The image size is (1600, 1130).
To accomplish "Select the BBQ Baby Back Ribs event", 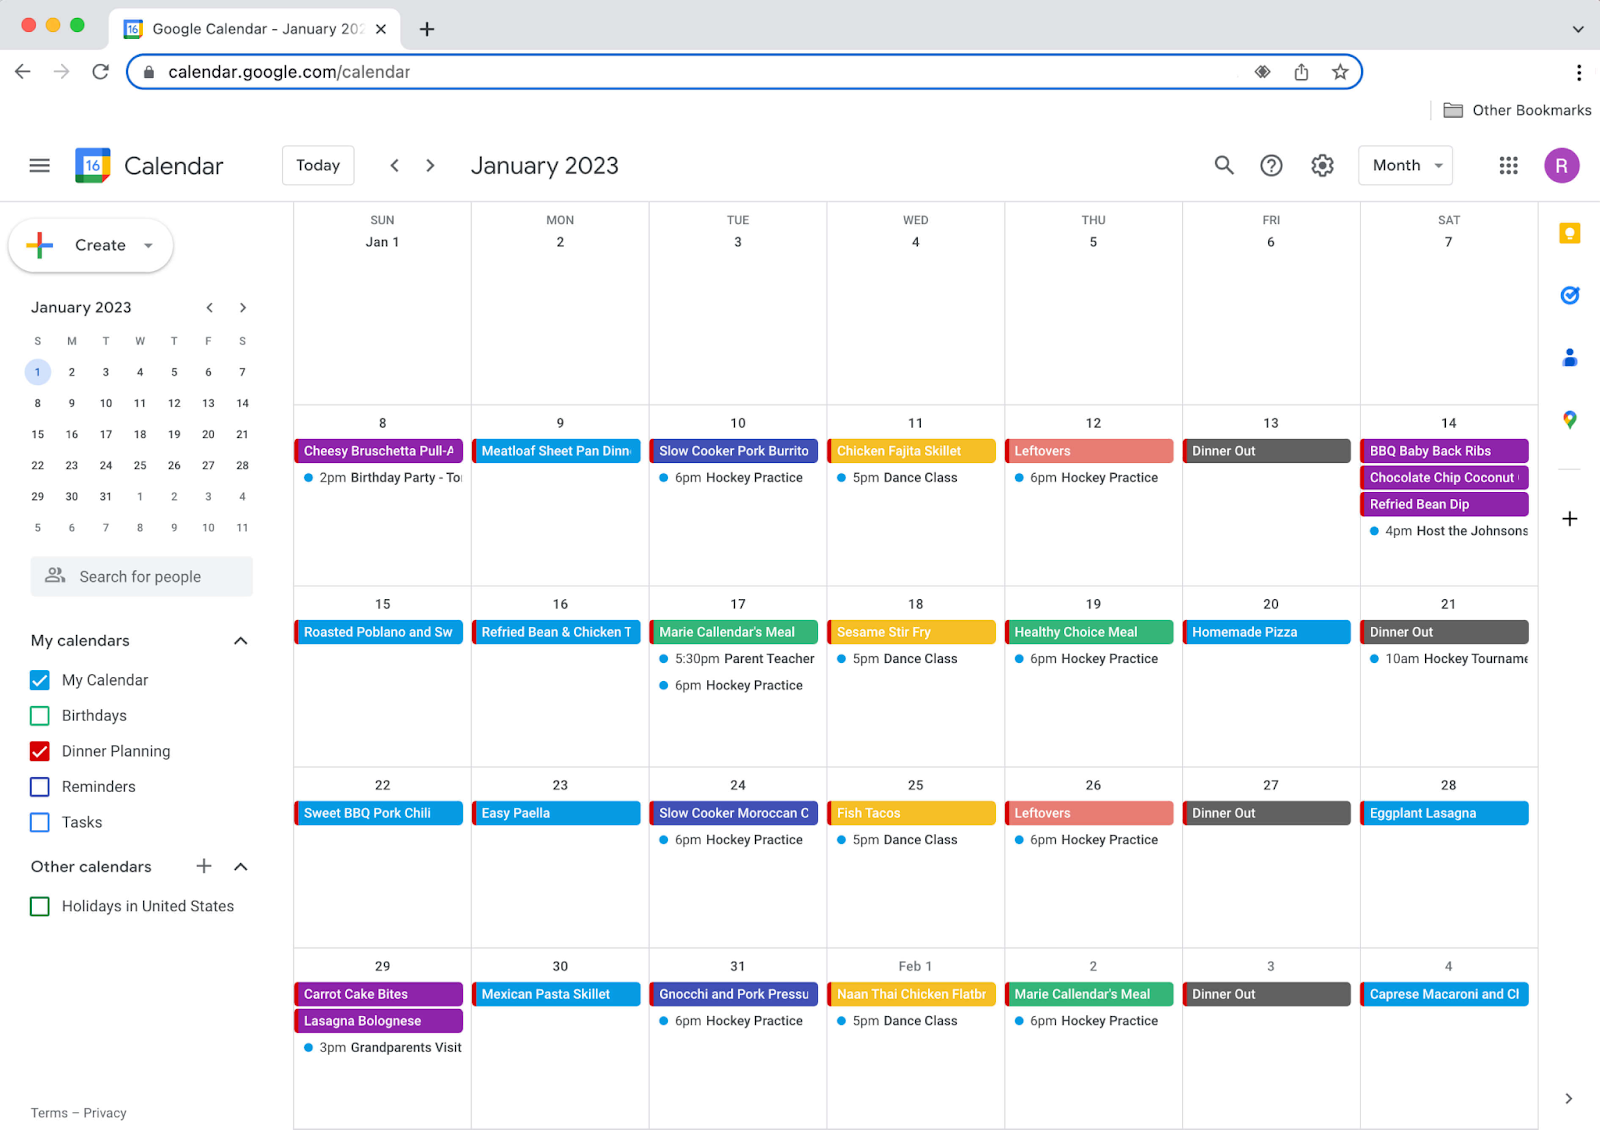I will [1443, 450].
